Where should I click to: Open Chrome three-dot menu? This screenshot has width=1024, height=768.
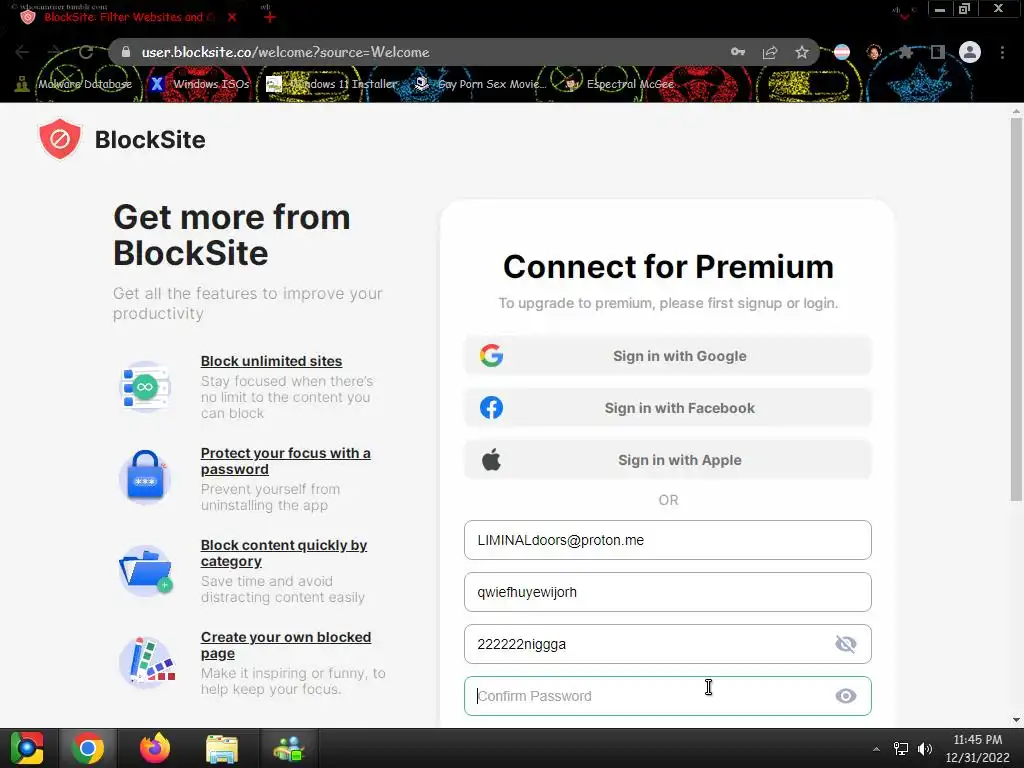pyautogui.click(x=1002, y=52)
